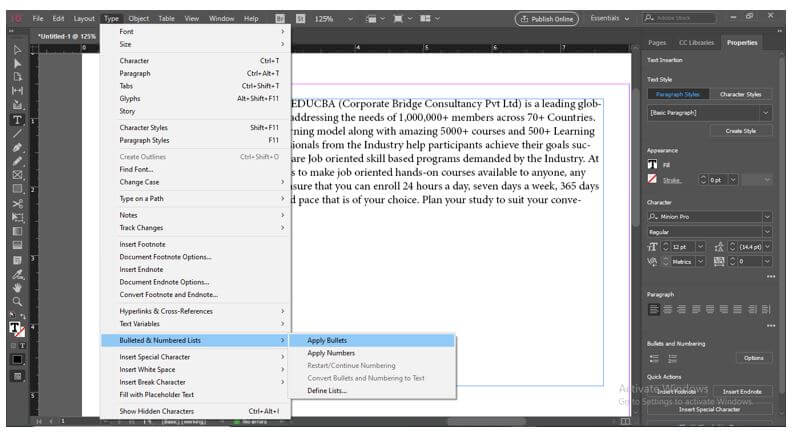Show more Paragraph options ellipsis
Screen dimensions: 809x435
(771, 326)
